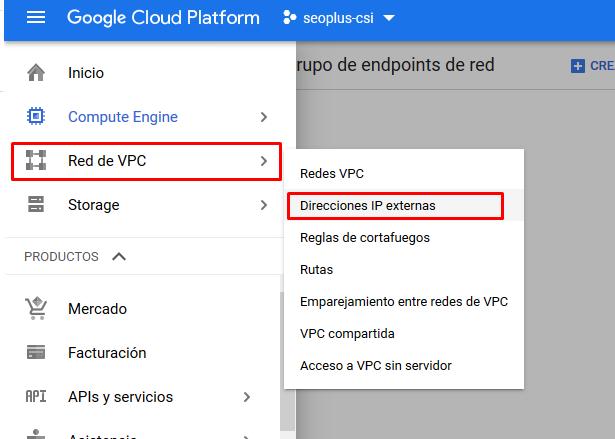Click the Compute Engine chip icon
The width and height of the screenshot is (615, 439).
tap(36, 117)
